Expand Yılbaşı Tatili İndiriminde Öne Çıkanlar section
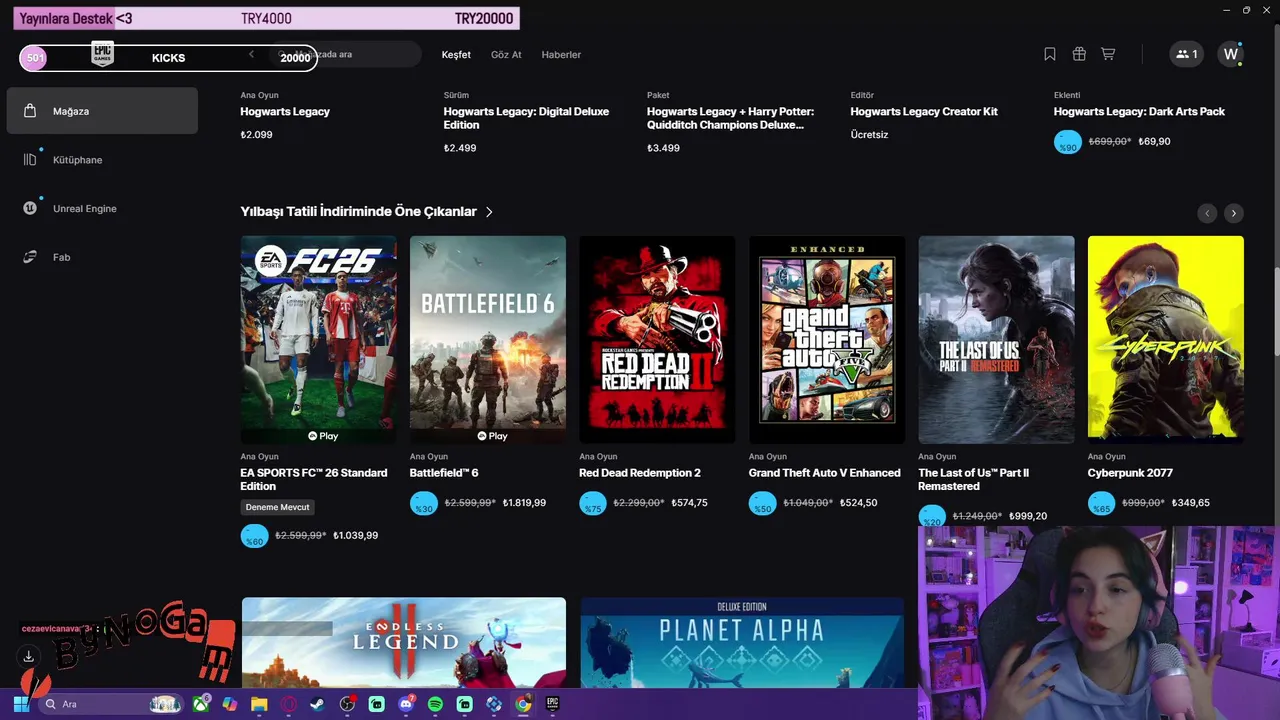1280x720 pixels. pyautogui.click(x=367, y=212)
